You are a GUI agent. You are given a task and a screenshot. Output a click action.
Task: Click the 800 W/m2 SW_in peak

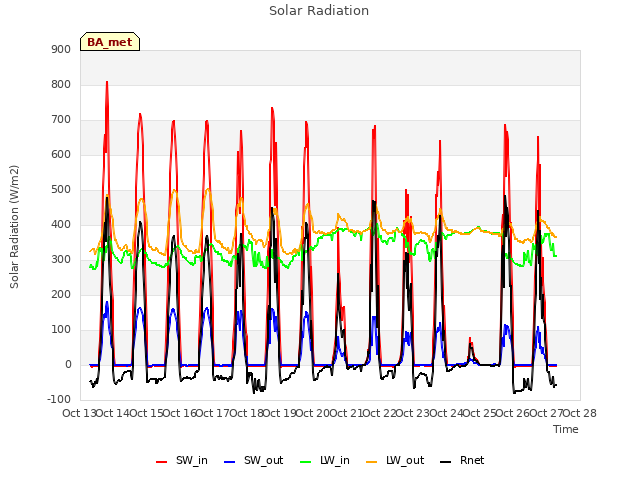point(107,82)
